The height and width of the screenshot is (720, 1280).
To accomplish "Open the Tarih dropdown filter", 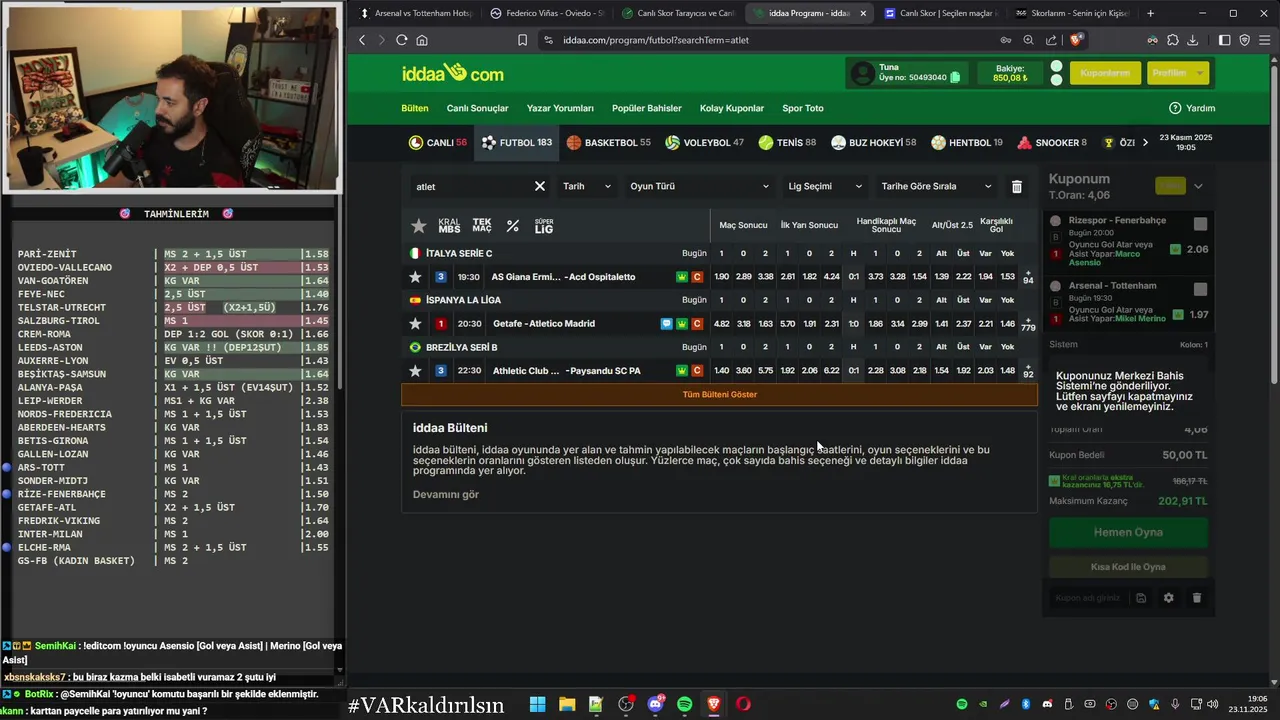I will point(586,186).
